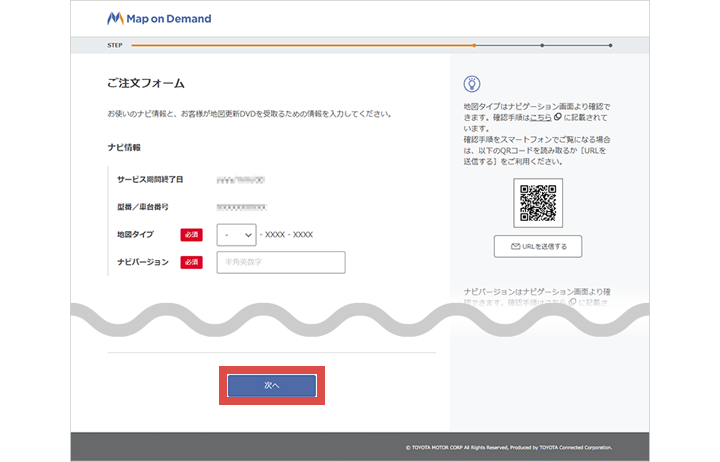Focus the ナビバージョン input field
The image size is (720, 462).
(x=281, y=262)
